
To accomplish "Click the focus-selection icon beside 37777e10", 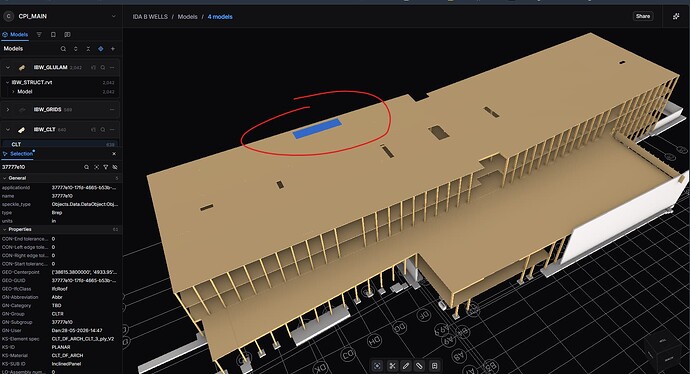I will click(x=96, y=167).
